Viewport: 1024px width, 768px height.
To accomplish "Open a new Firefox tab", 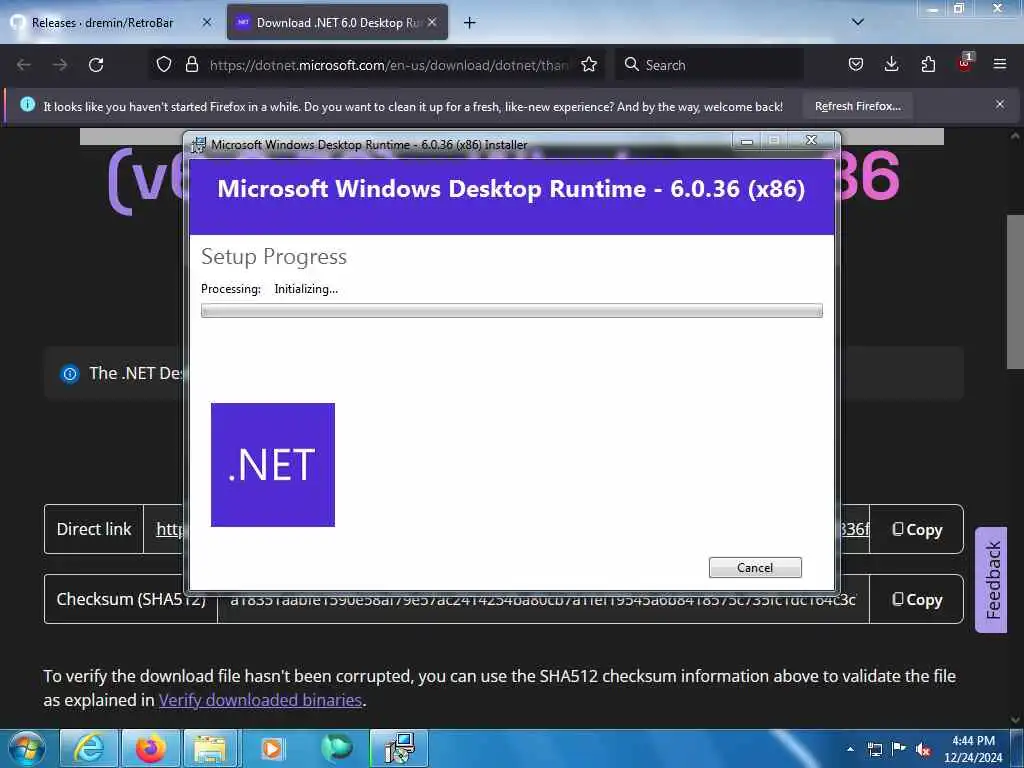I will tap(470, 23).
